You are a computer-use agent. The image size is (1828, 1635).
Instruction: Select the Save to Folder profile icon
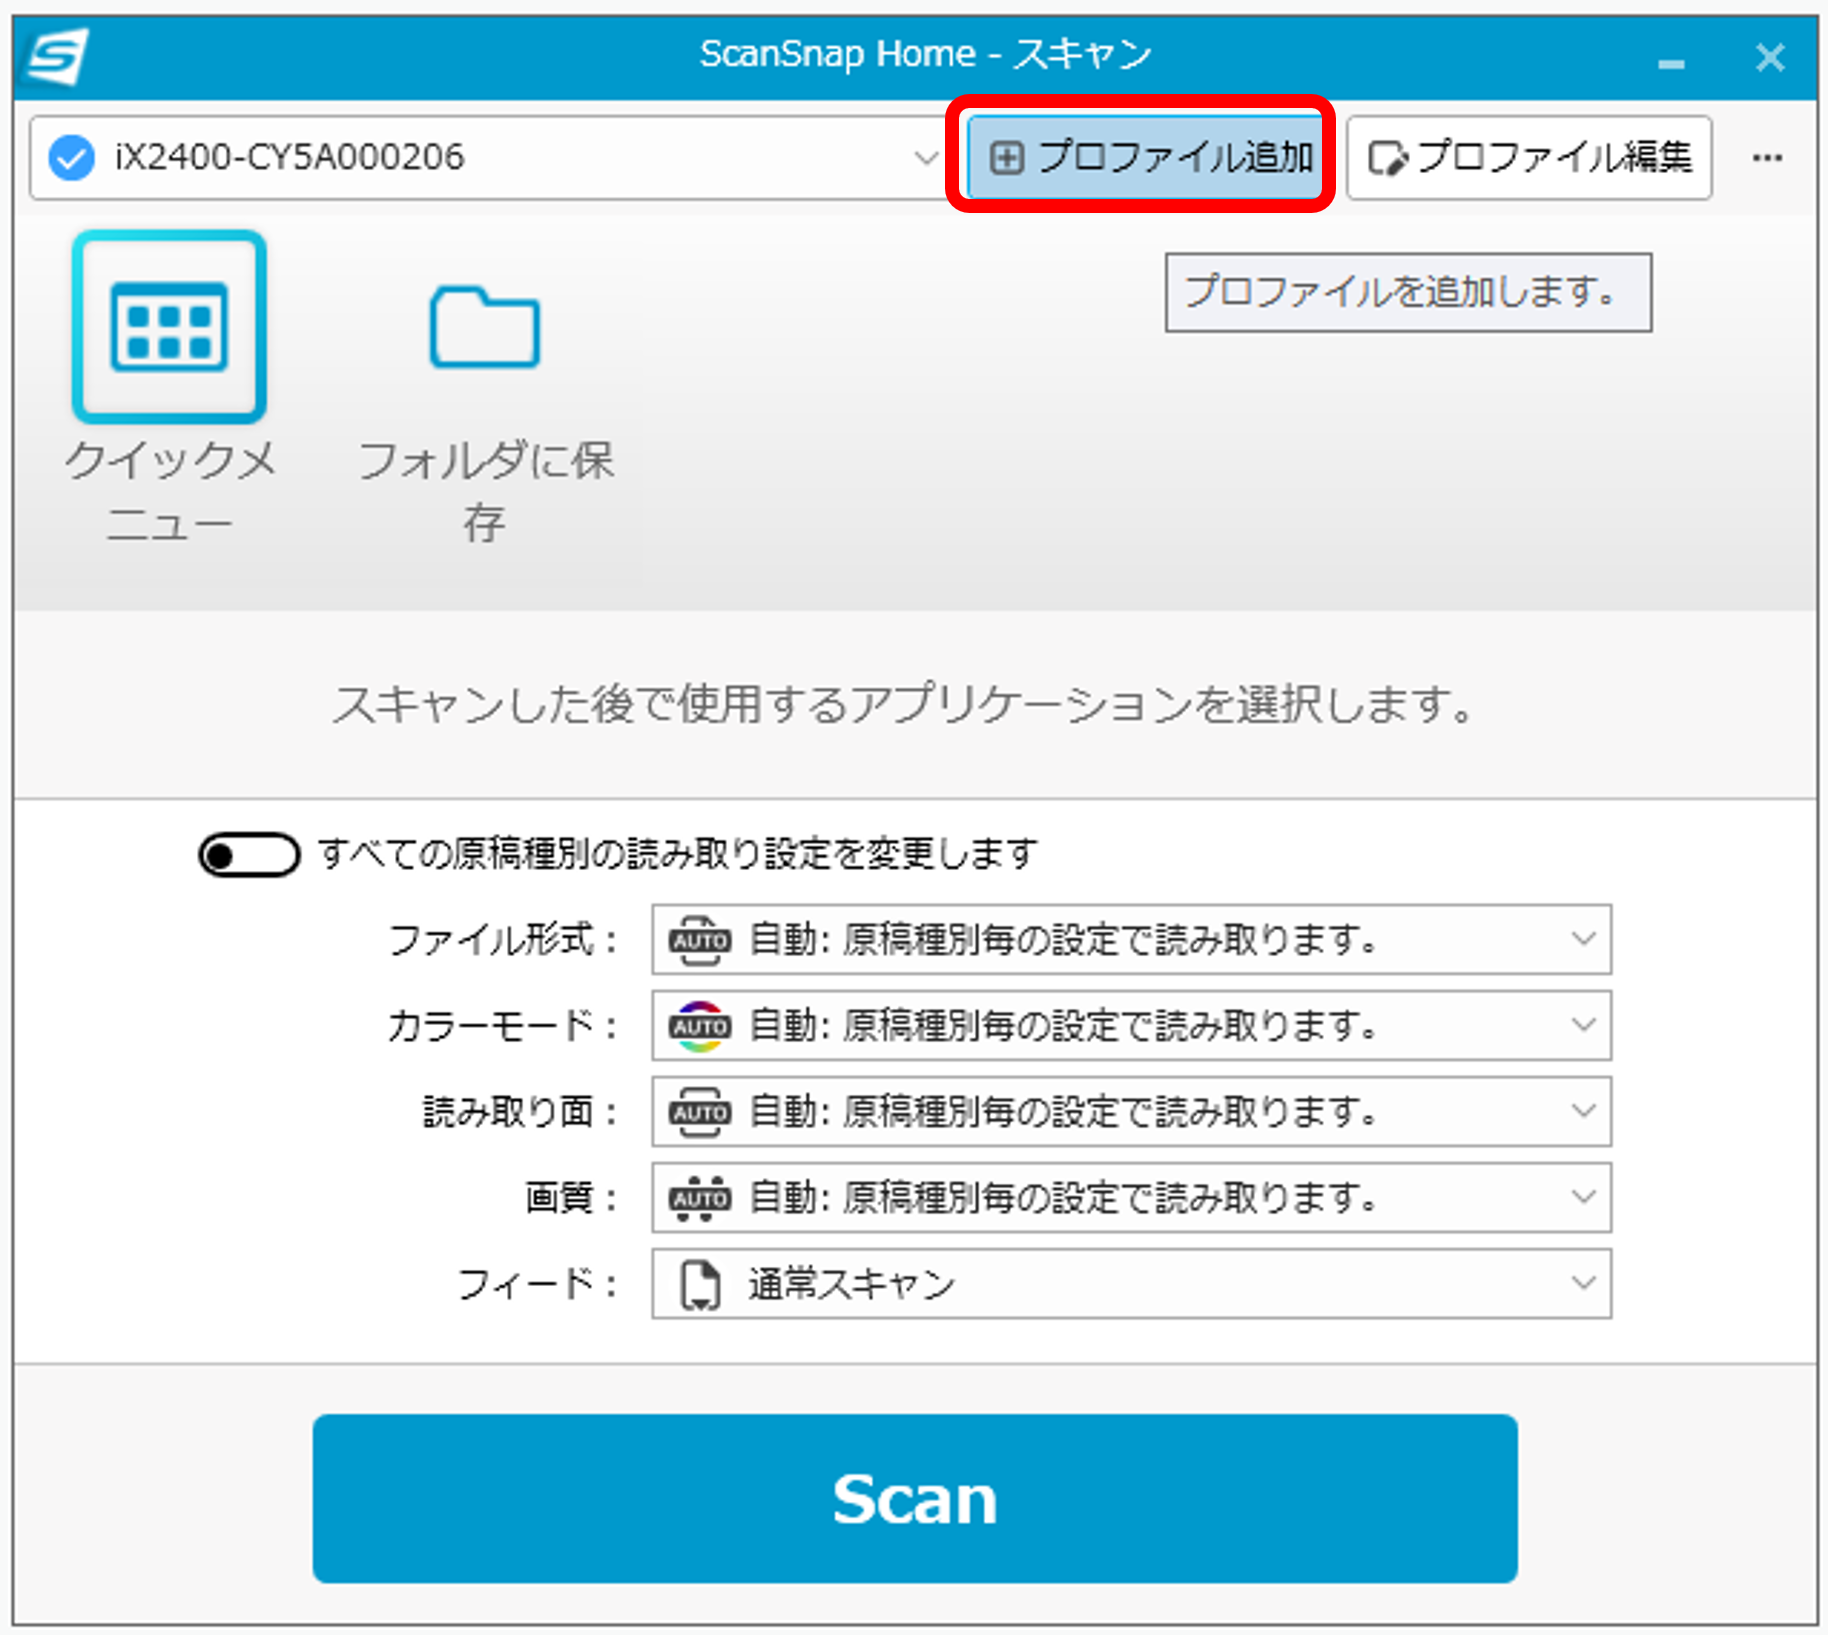pyautogui.click(x=485, y=327)
